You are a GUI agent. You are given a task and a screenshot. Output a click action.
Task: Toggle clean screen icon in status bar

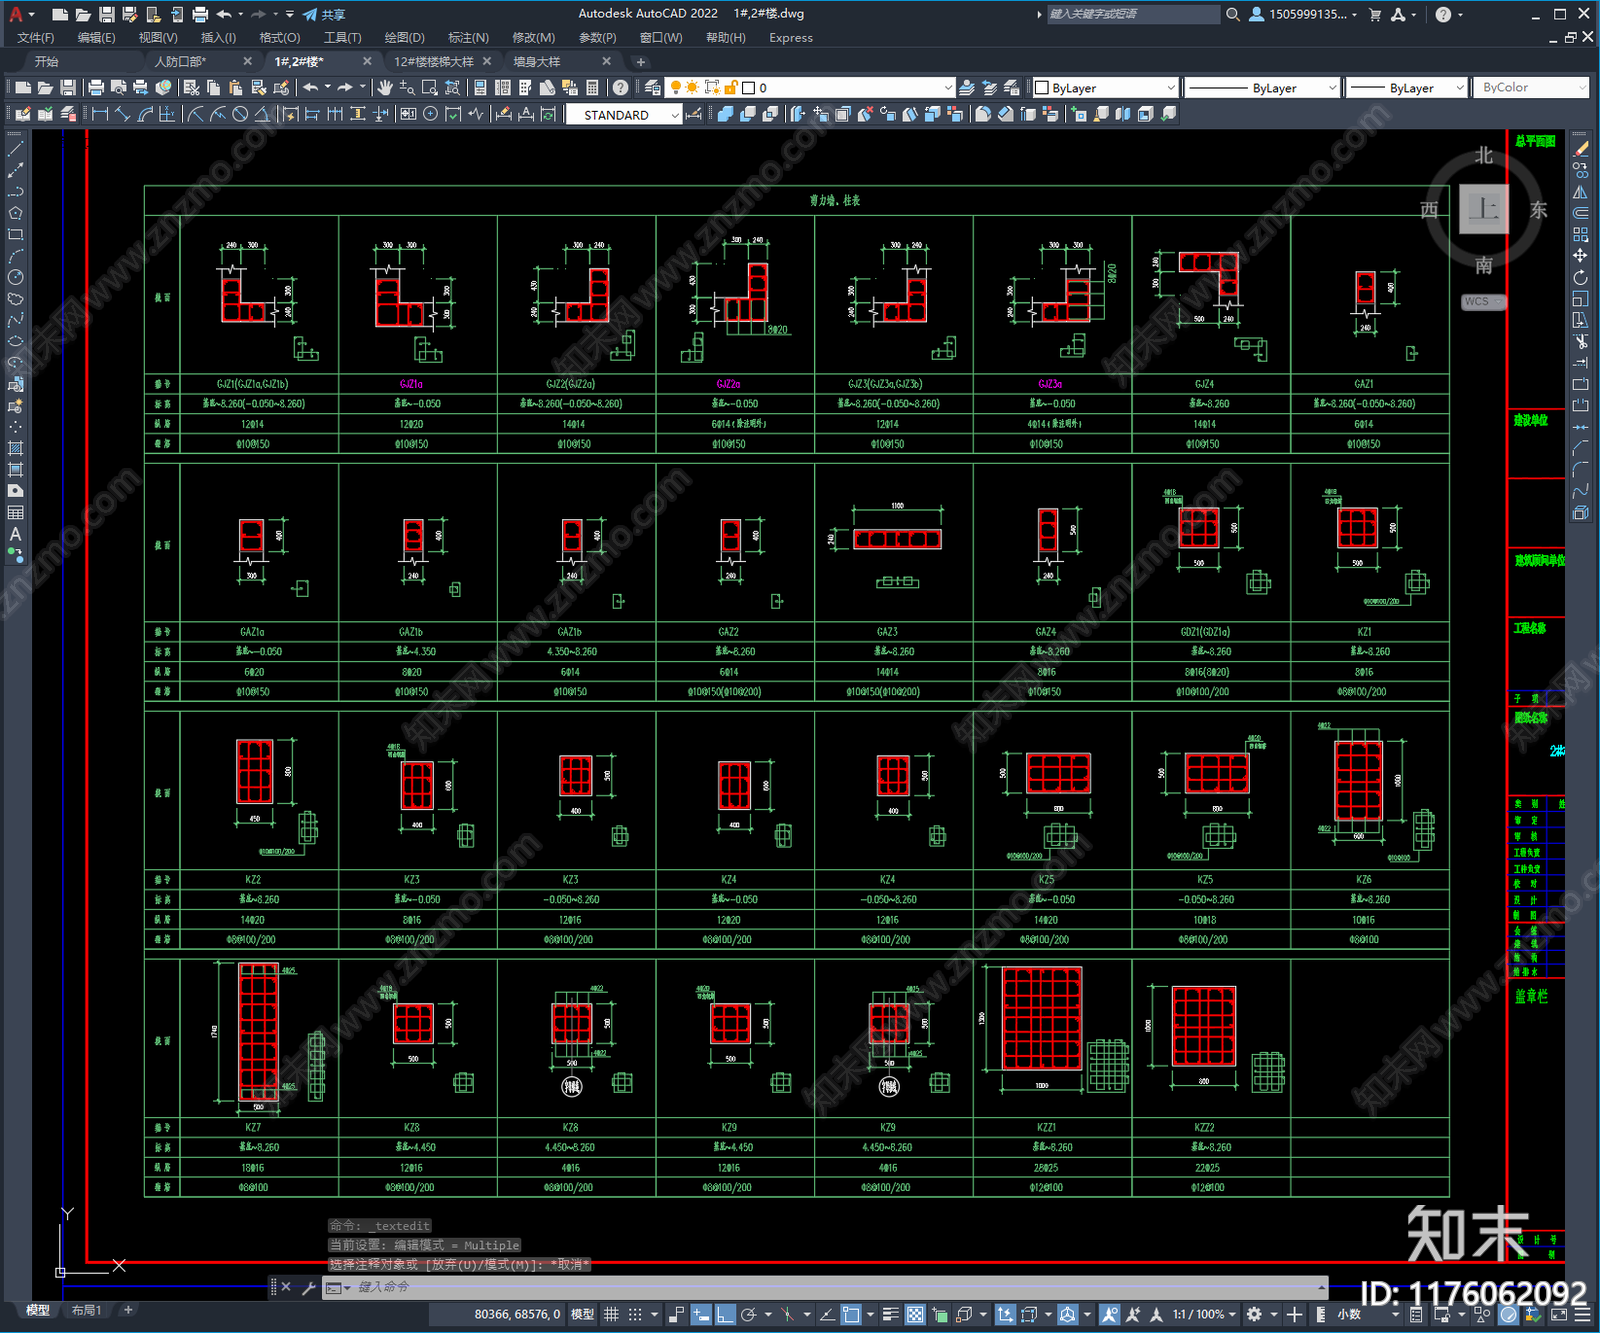click(1559, 1314)
